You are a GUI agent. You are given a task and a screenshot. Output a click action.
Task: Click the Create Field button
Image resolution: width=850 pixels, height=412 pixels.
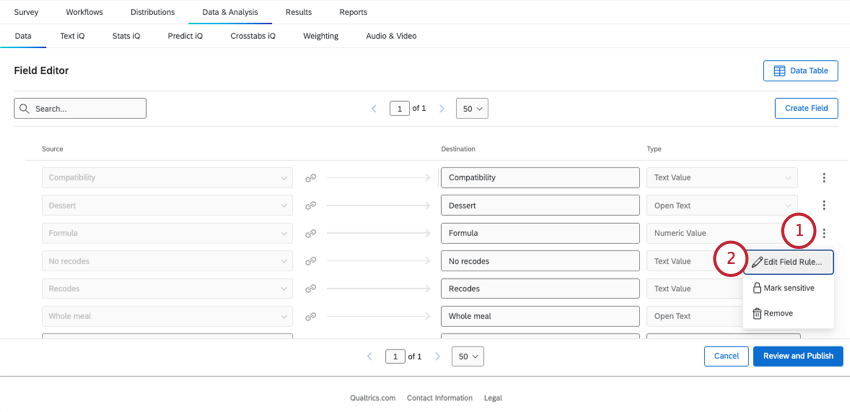[x=805, y=108]
